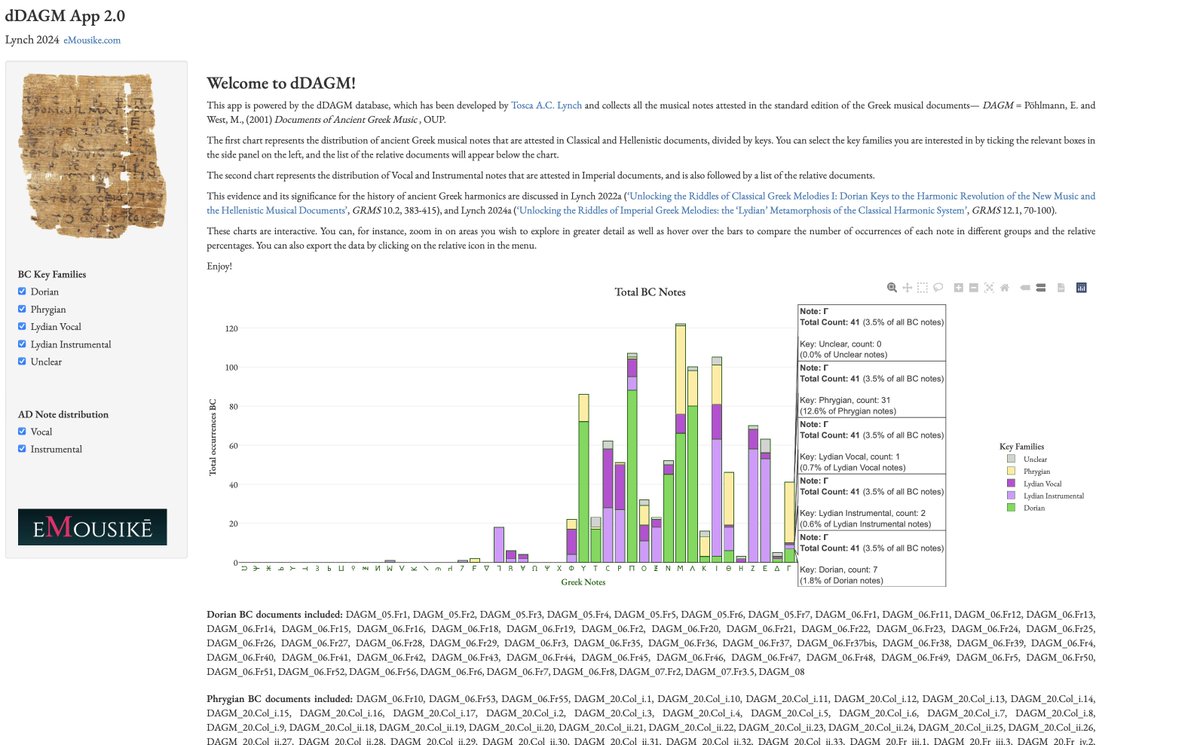
Task: Toggle the Instrumental AD note checkbox
Action: pyautogui.click(x=23, y=449)
